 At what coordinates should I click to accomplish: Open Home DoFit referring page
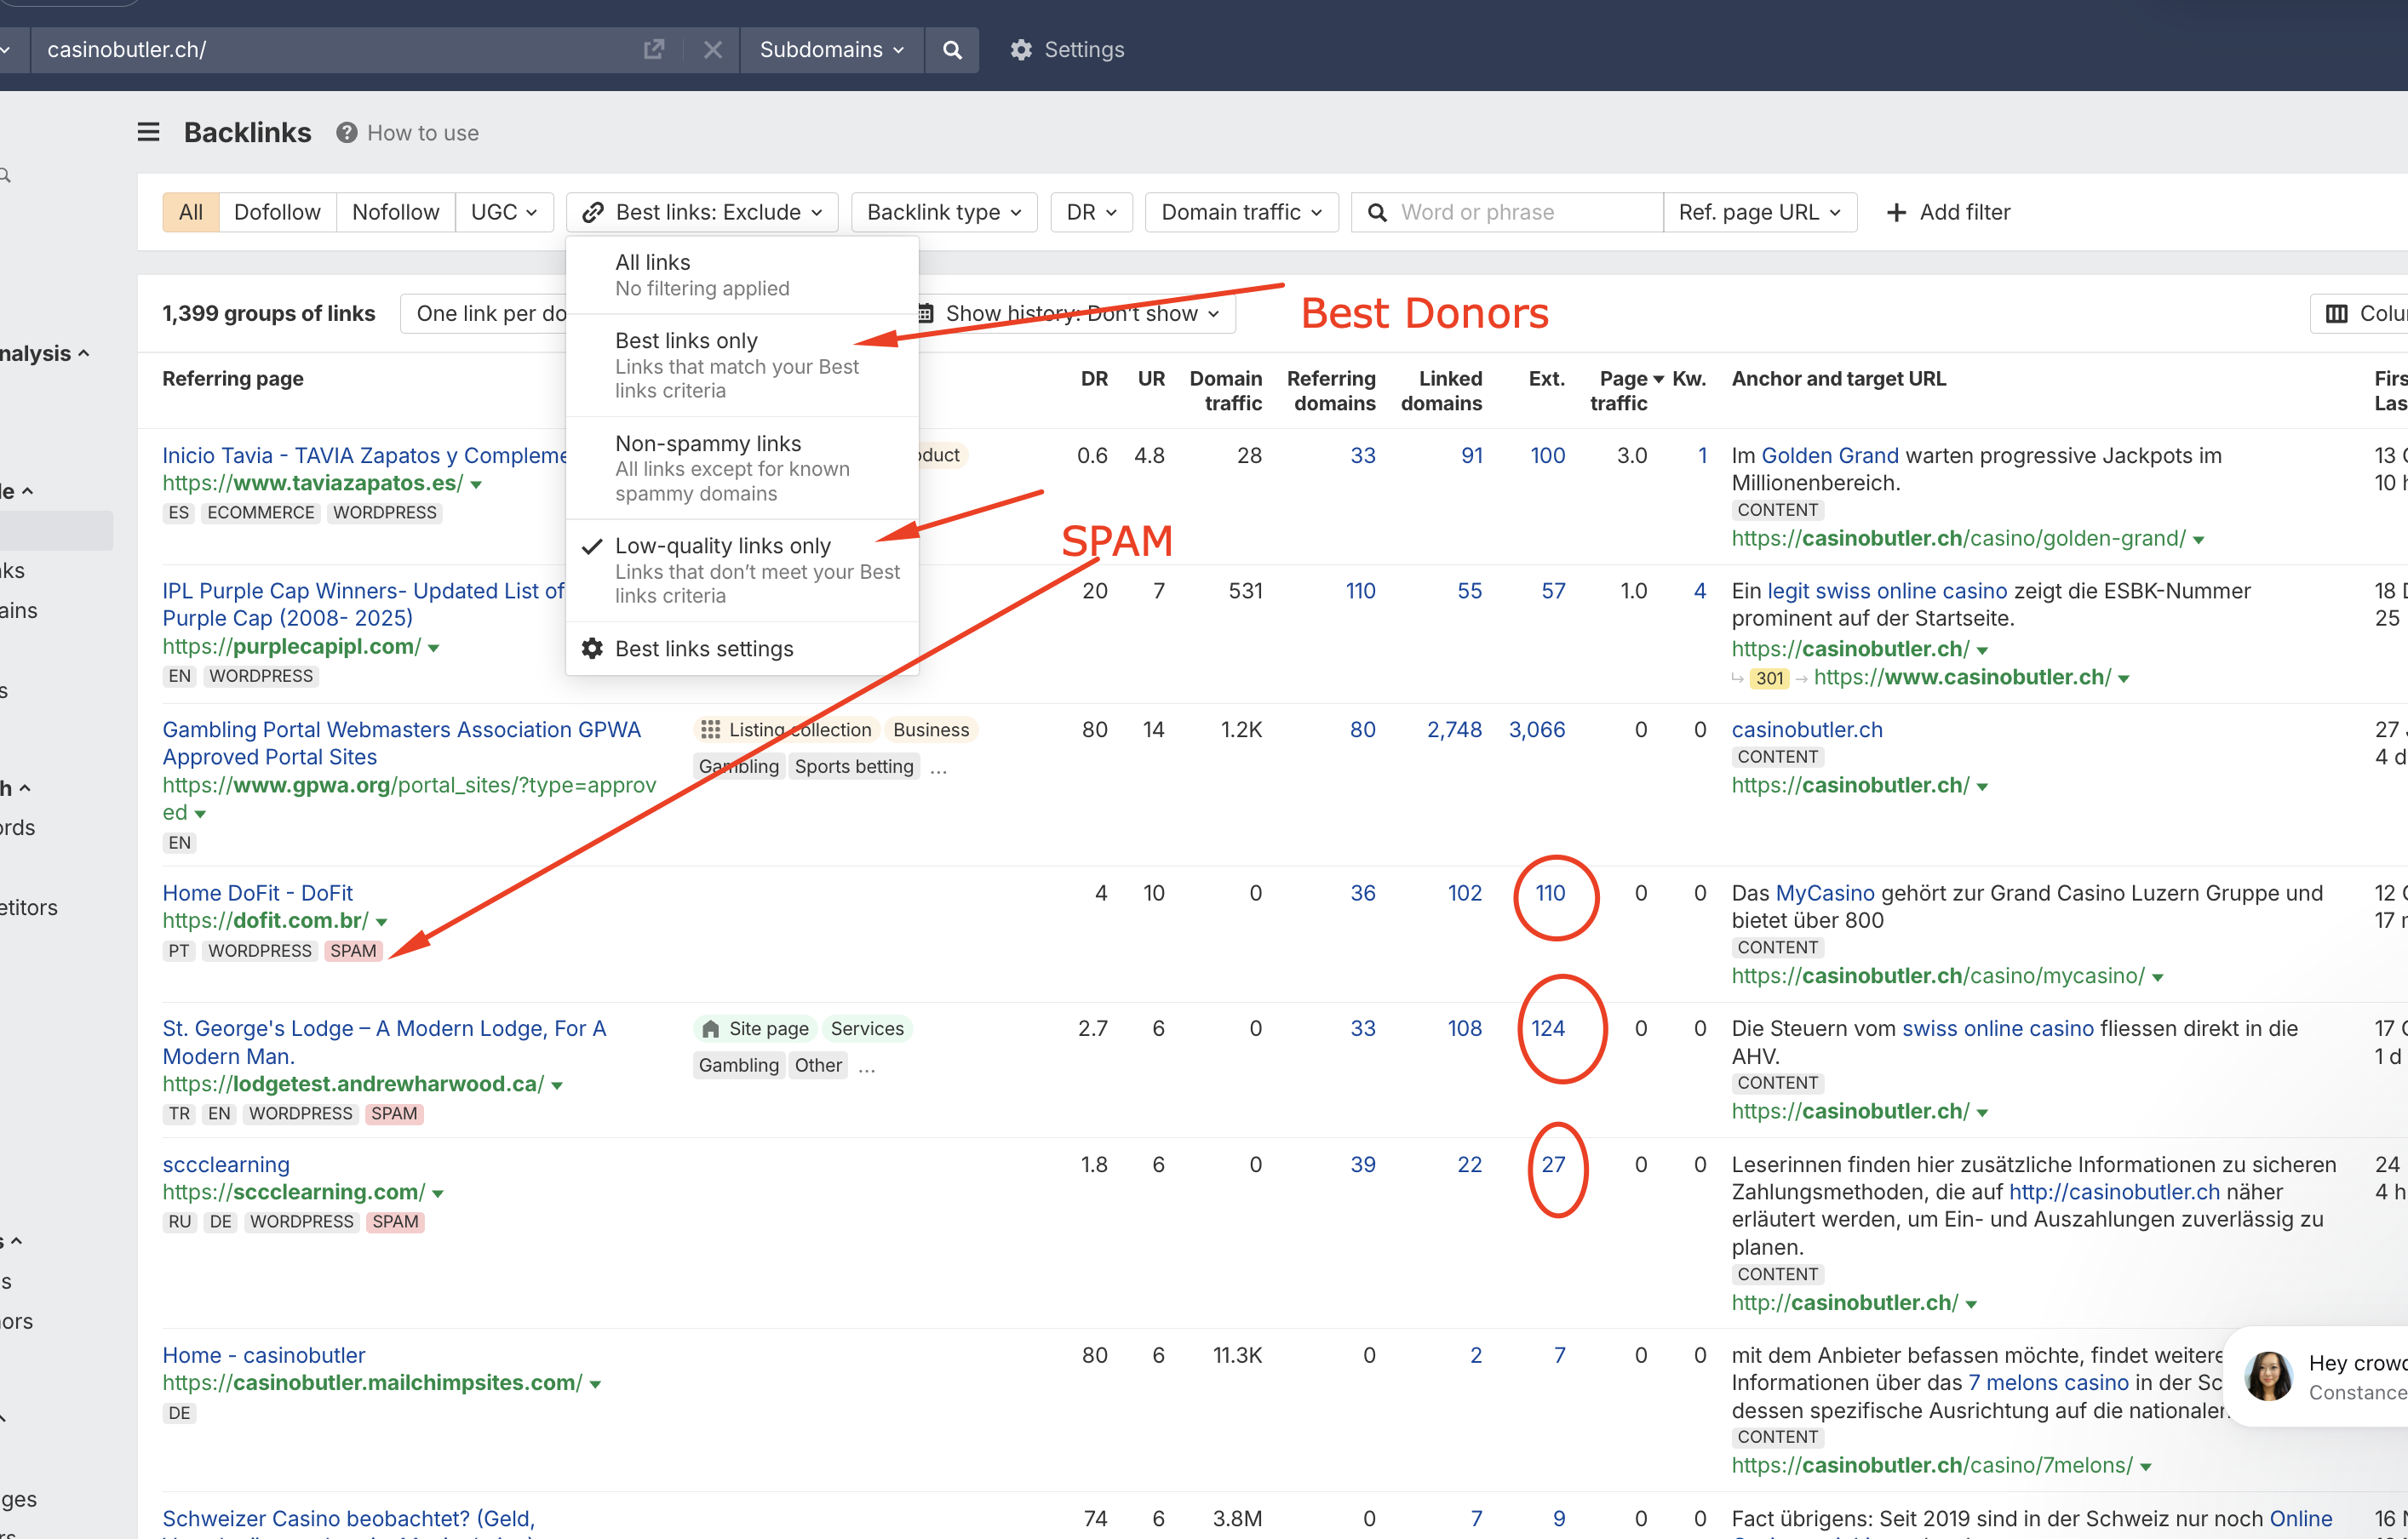(x=257, y=893)
